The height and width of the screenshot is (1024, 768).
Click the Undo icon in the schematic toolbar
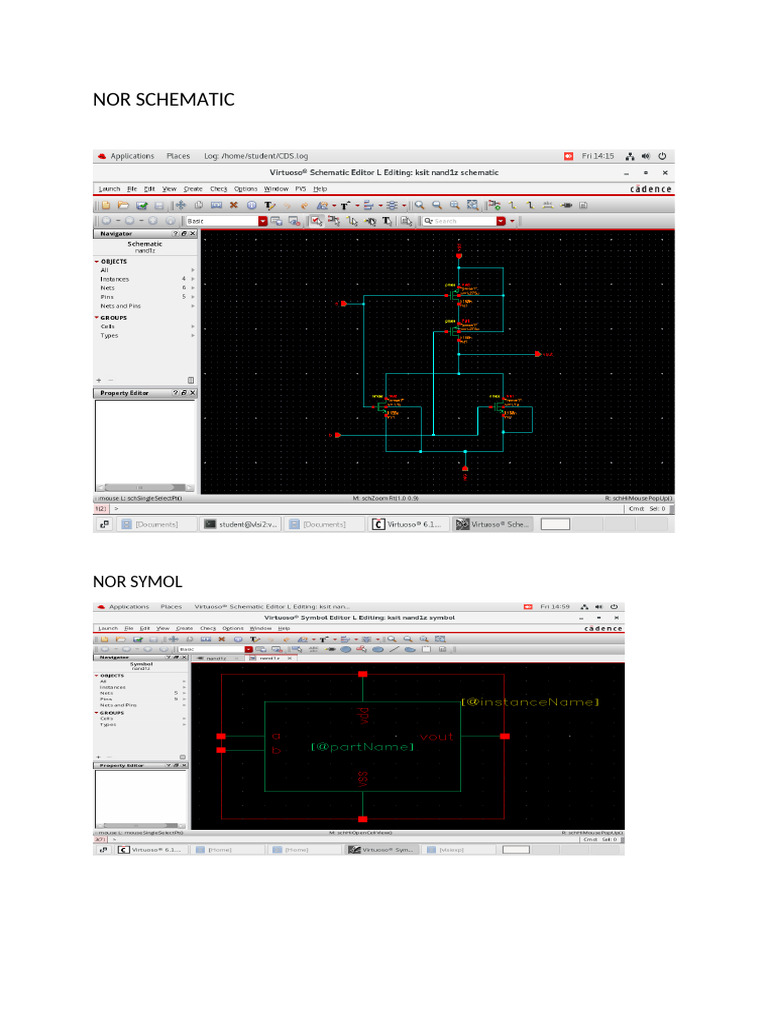pyautogui.click(x=287, y=205)
